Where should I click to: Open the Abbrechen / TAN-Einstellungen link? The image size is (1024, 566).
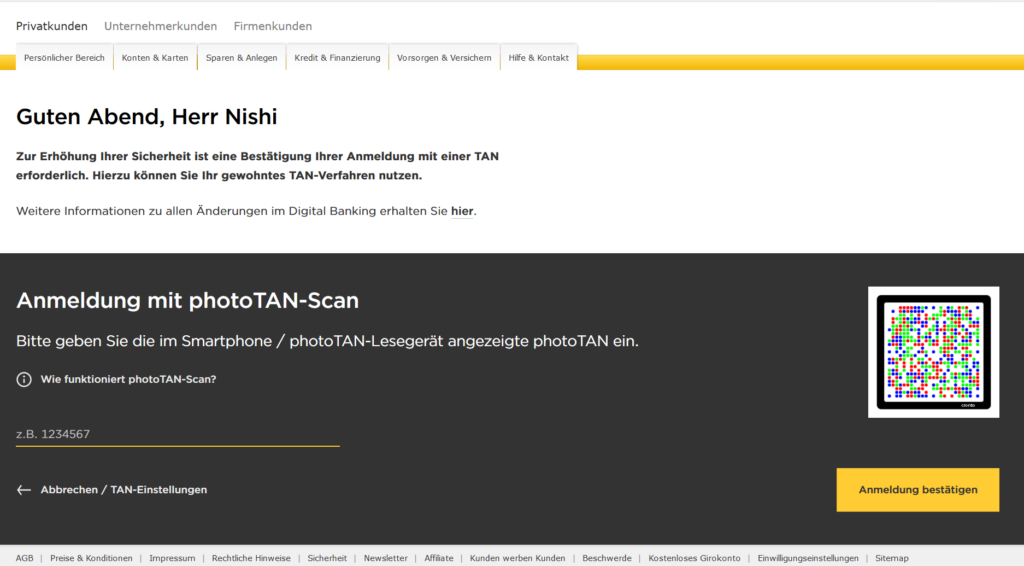[123, 490]
